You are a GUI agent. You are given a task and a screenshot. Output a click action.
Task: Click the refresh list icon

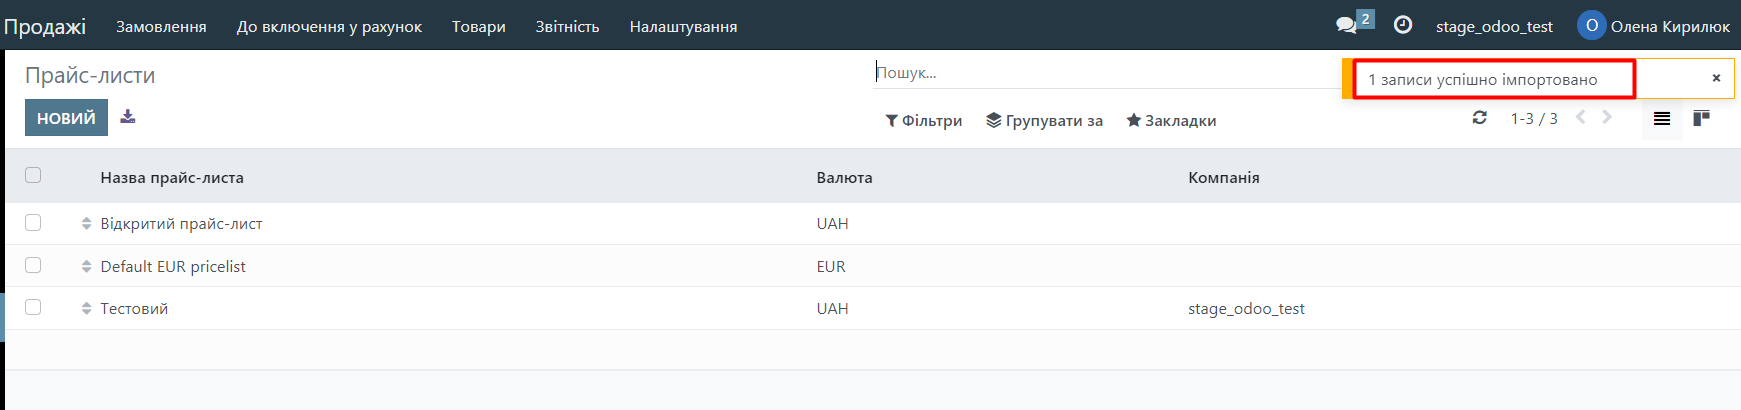point(1480,118)
